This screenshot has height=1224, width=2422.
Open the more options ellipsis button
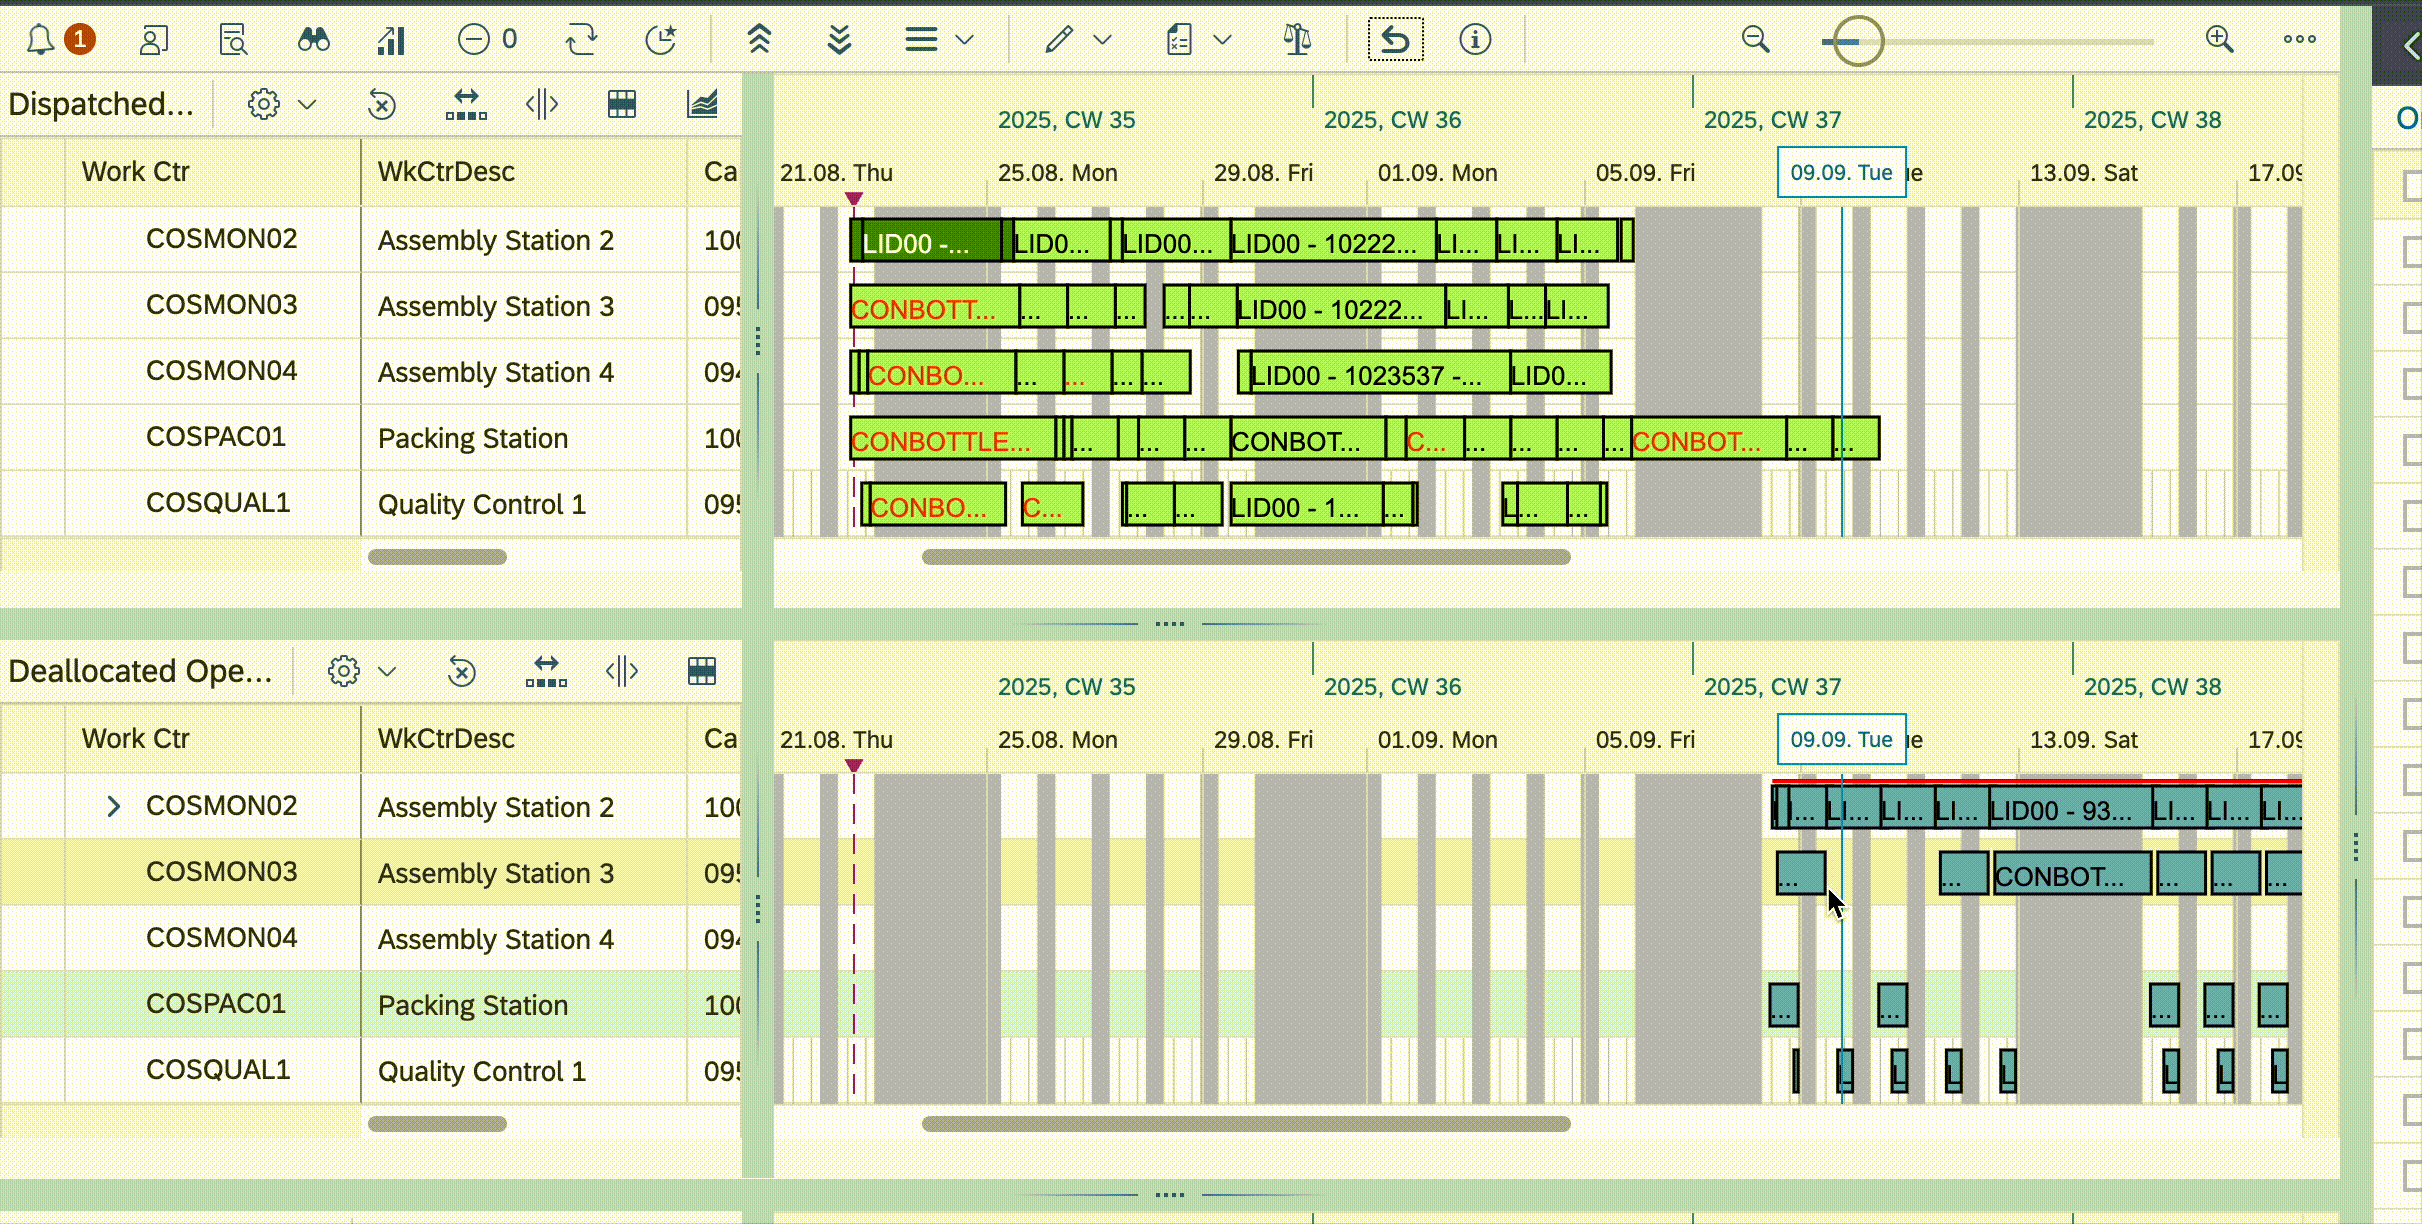(x=2299, y=40)
